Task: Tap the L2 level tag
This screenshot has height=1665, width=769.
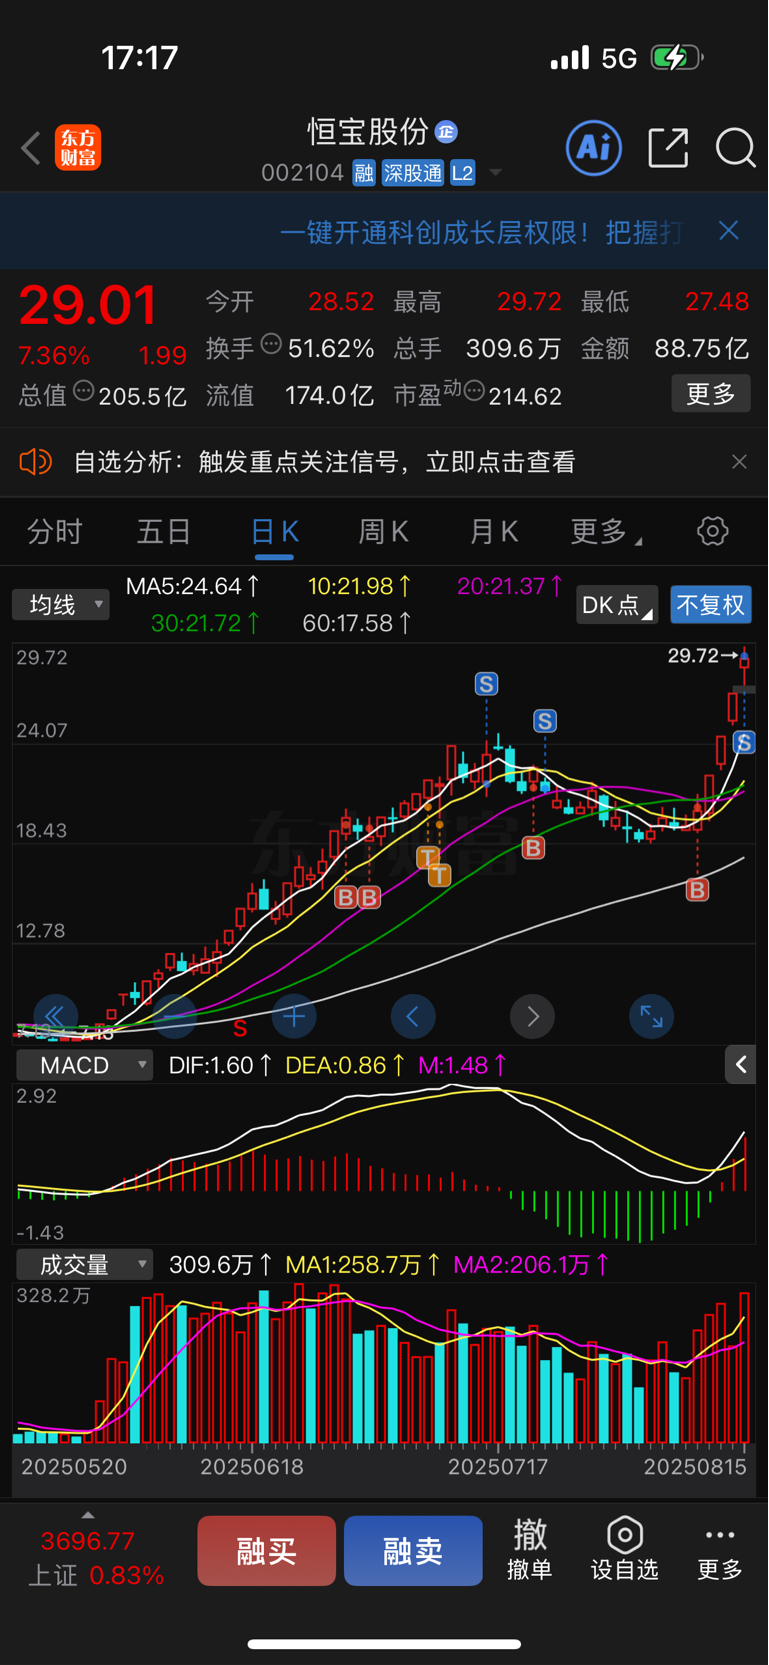Action: 462,173
